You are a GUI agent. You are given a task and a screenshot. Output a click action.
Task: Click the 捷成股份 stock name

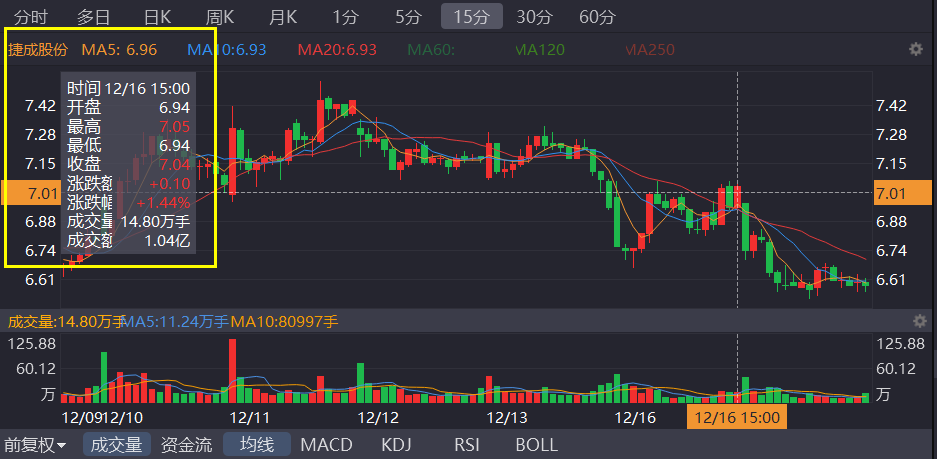[38, 50]
